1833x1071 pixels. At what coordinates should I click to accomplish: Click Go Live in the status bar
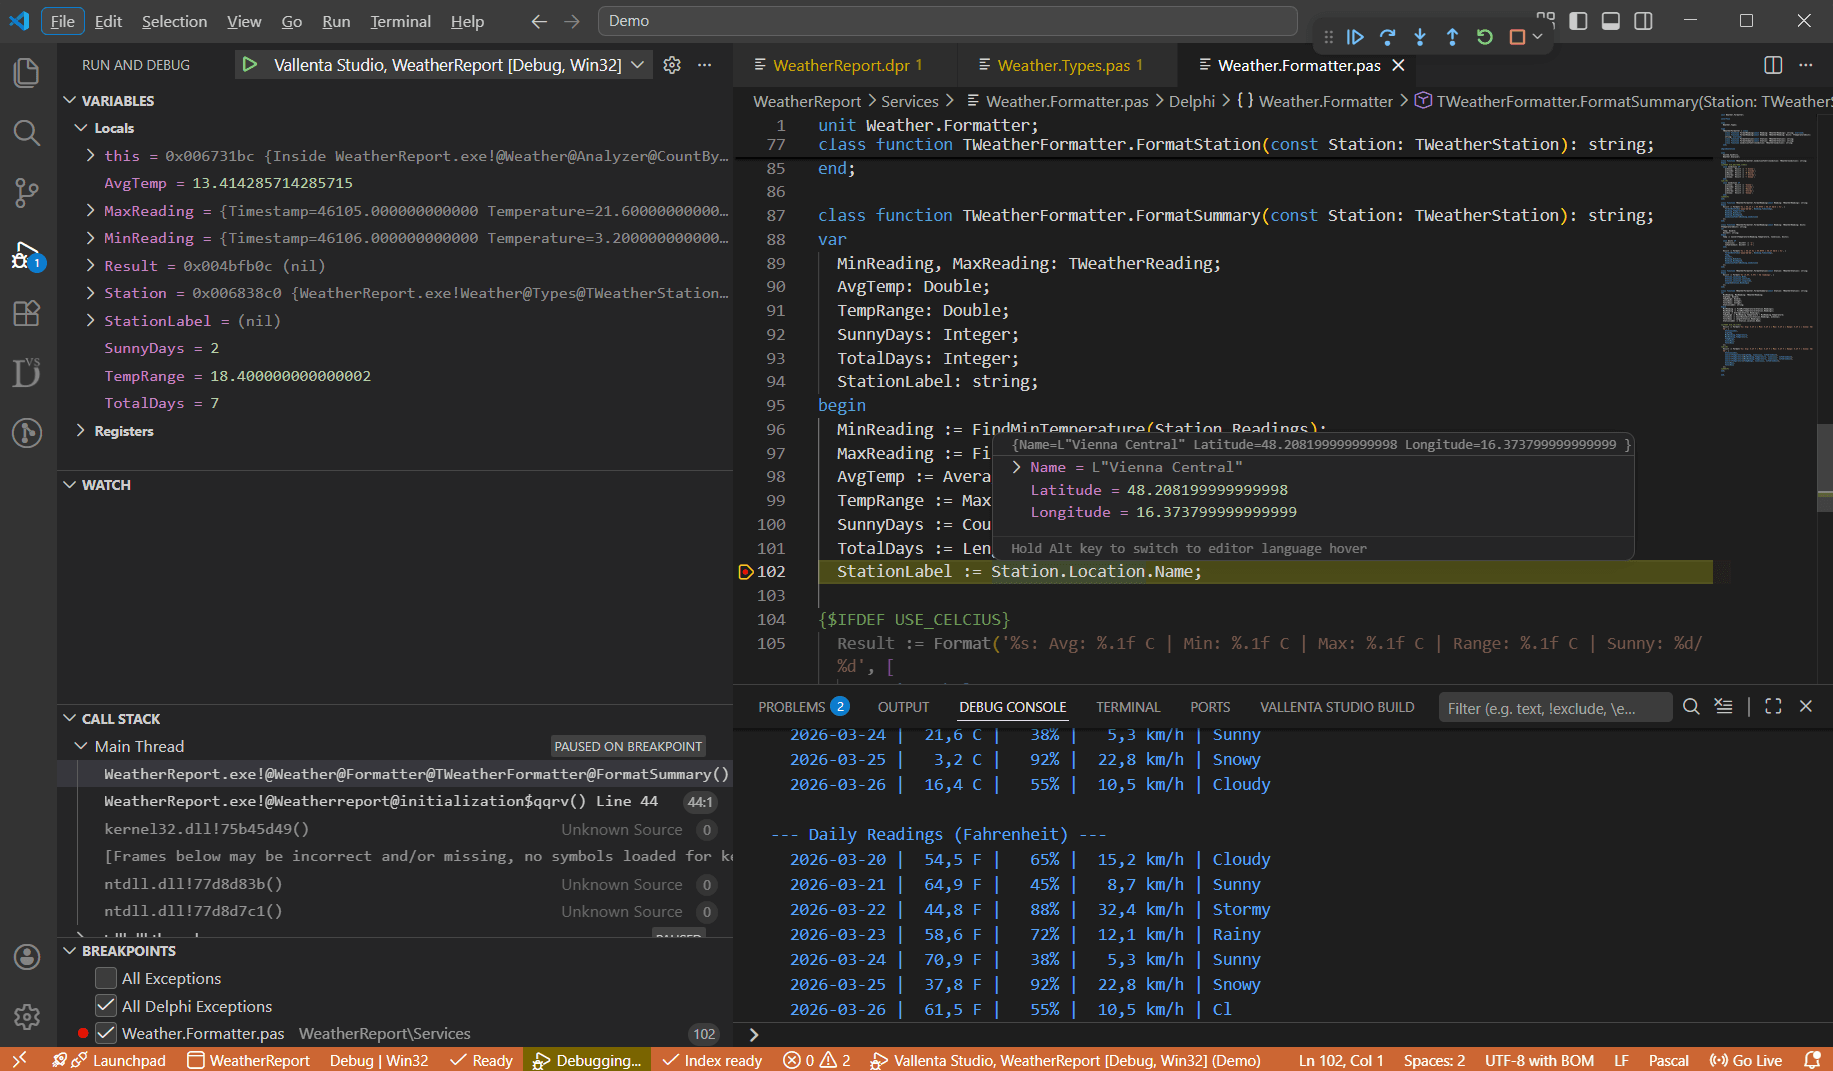1746,1060
